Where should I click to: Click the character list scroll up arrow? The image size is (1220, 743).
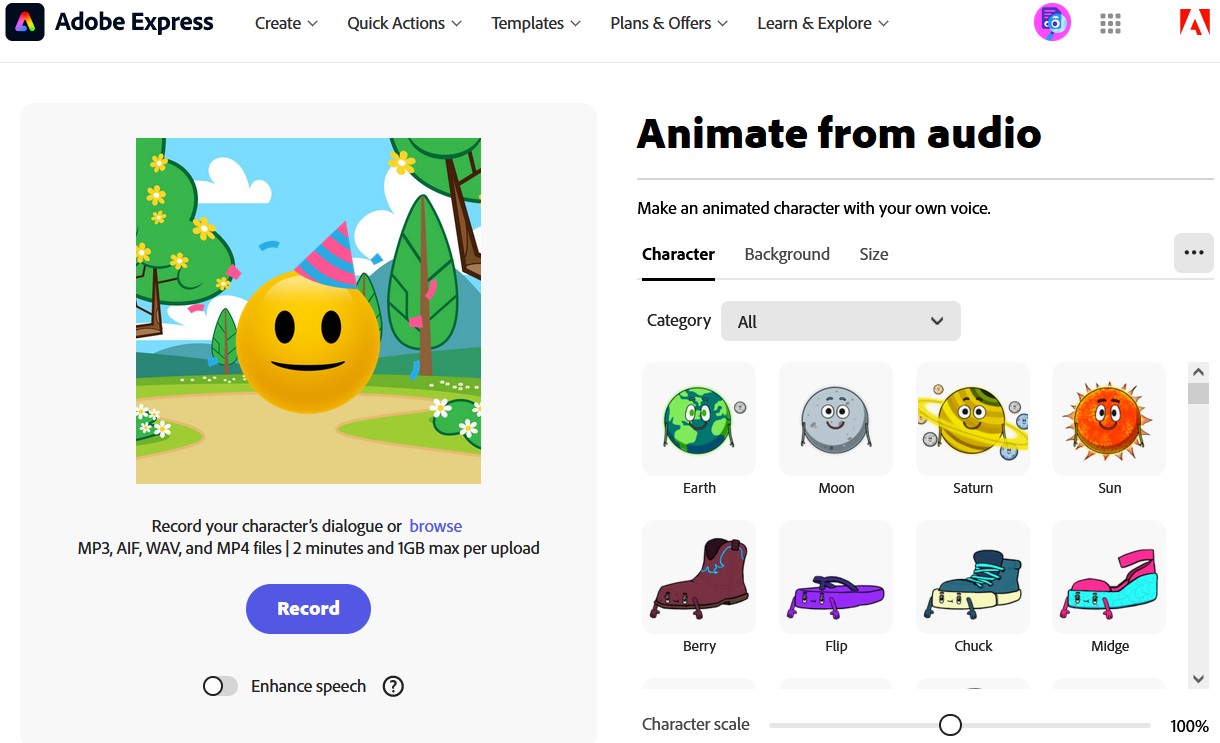point(1198,371)
